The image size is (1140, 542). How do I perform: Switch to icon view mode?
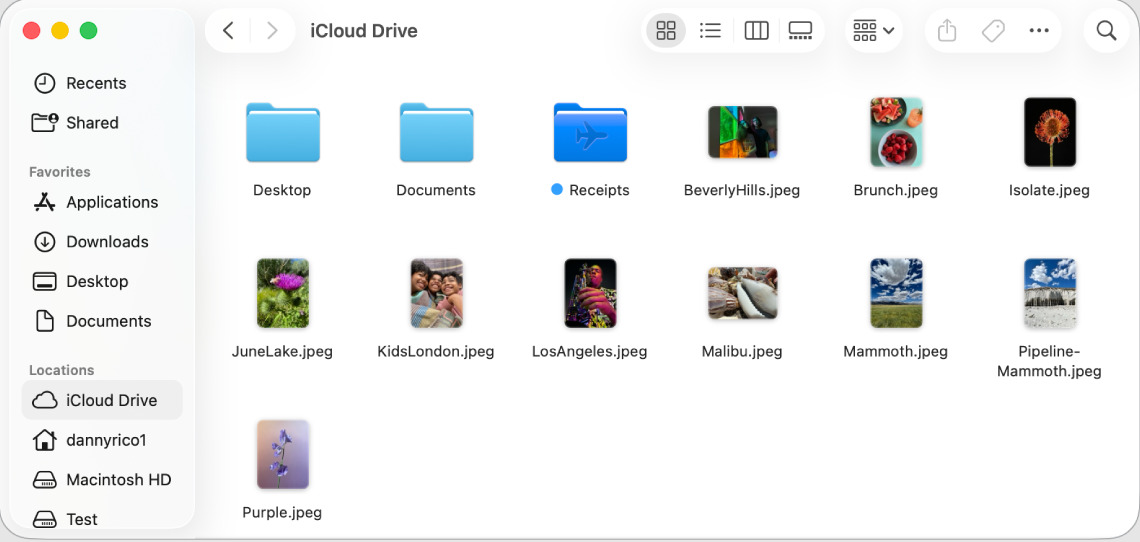[666, 31]
